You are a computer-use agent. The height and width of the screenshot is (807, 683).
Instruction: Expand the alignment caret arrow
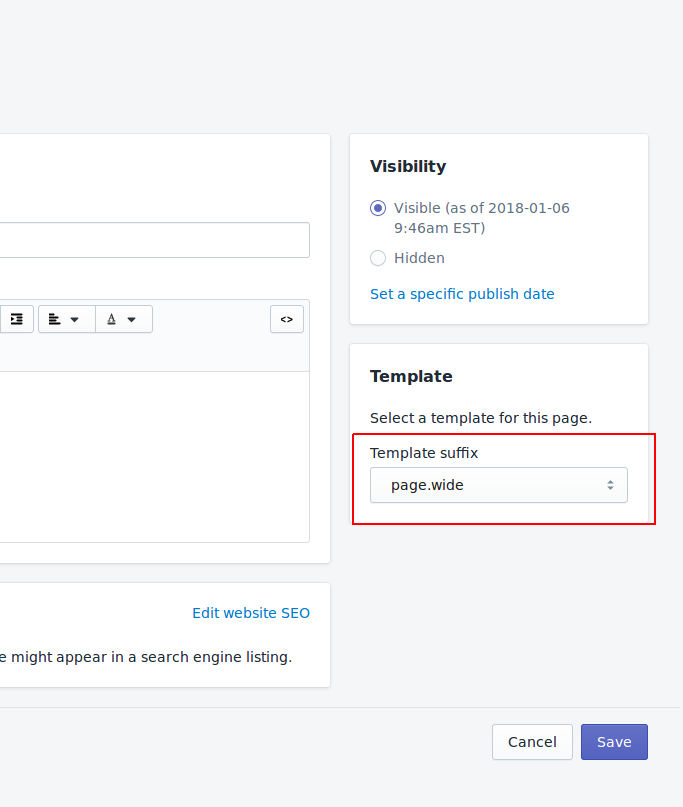75,320
